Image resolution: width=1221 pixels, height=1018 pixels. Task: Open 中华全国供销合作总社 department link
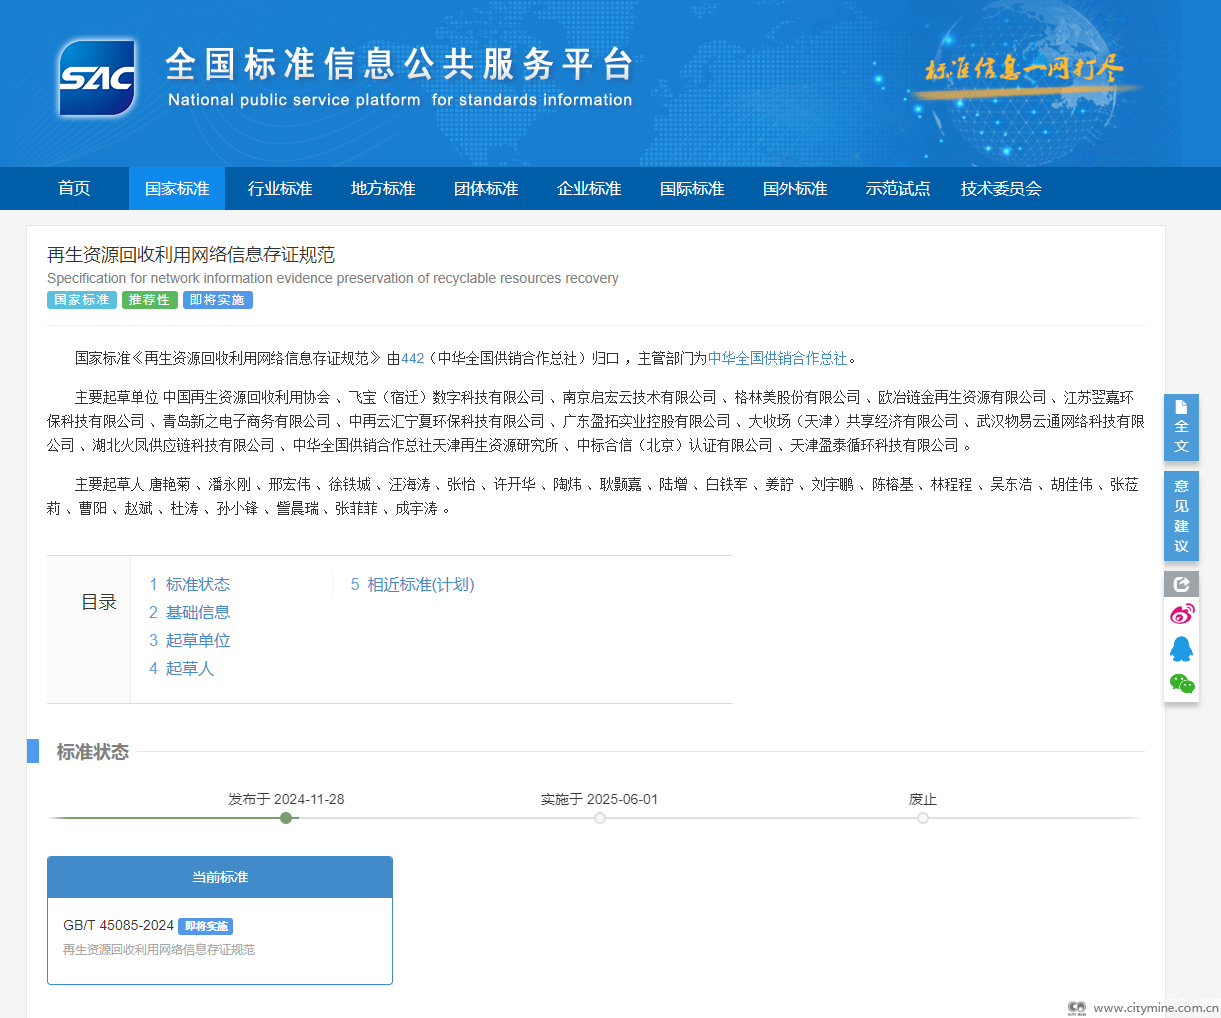pos(777,358)
